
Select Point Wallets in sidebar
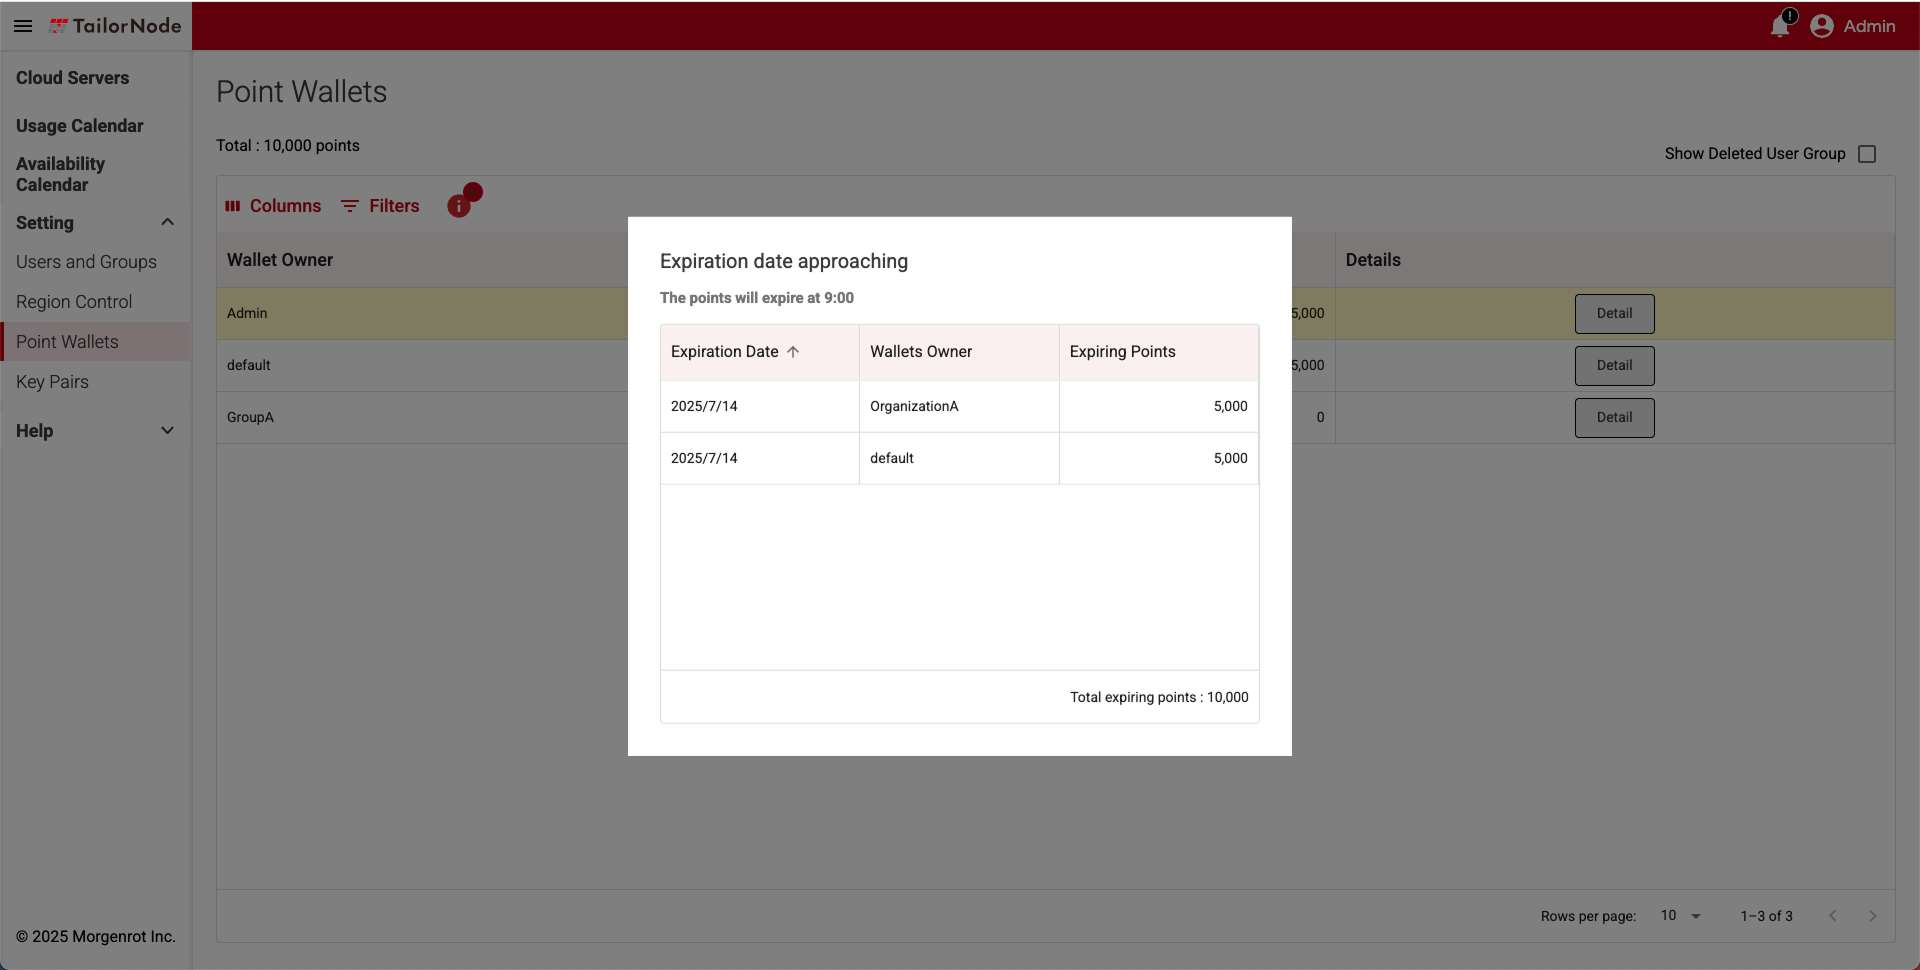click(96, 342)
